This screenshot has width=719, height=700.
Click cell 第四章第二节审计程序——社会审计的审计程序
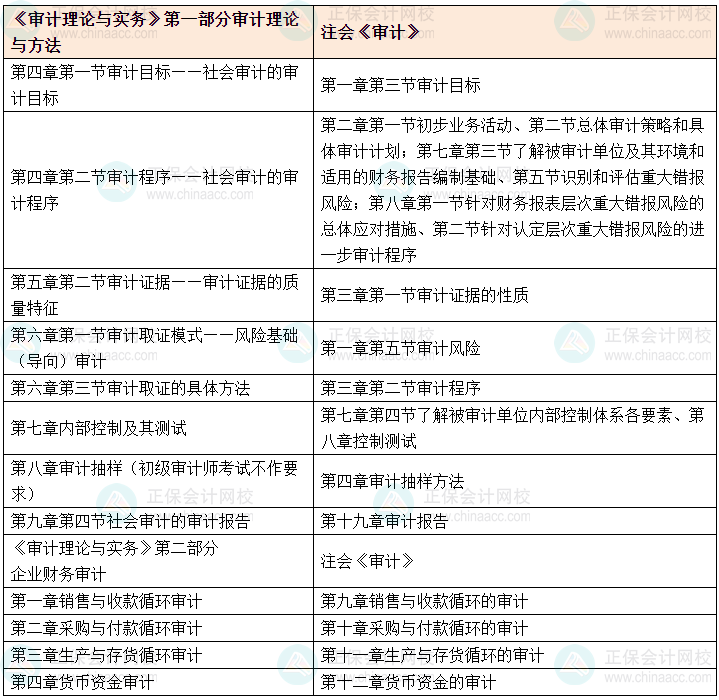158,190
